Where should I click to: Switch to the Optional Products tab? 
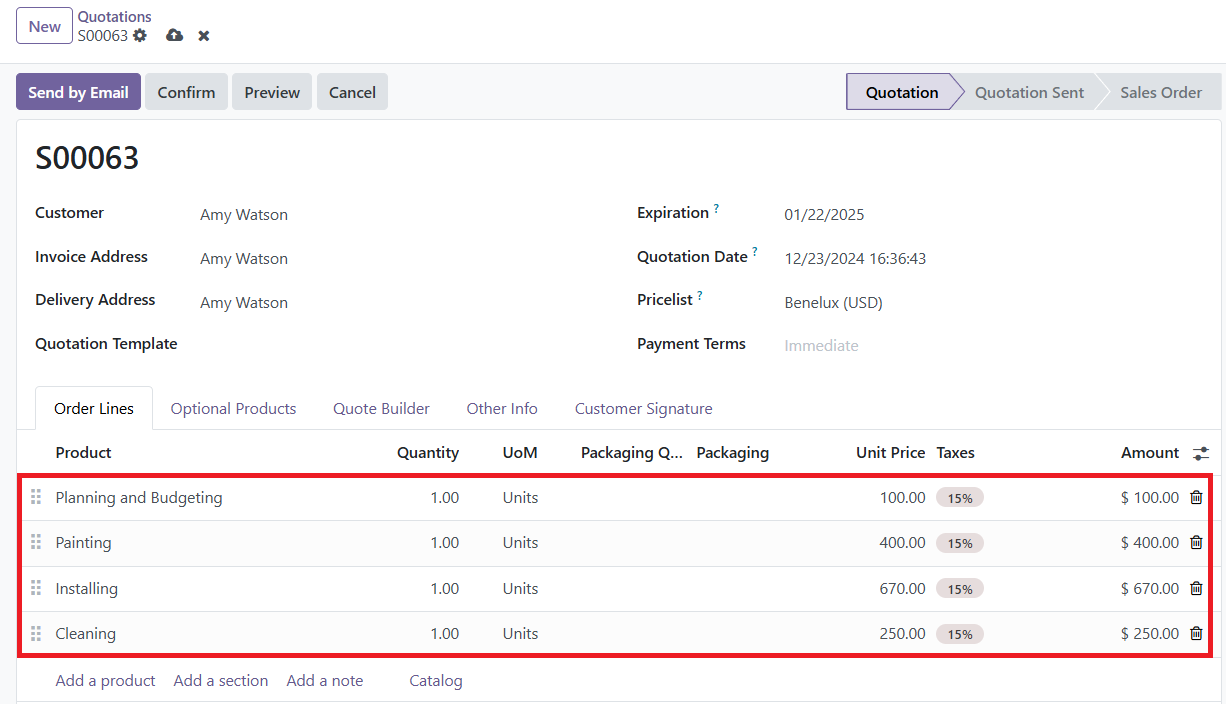point(233,409)
